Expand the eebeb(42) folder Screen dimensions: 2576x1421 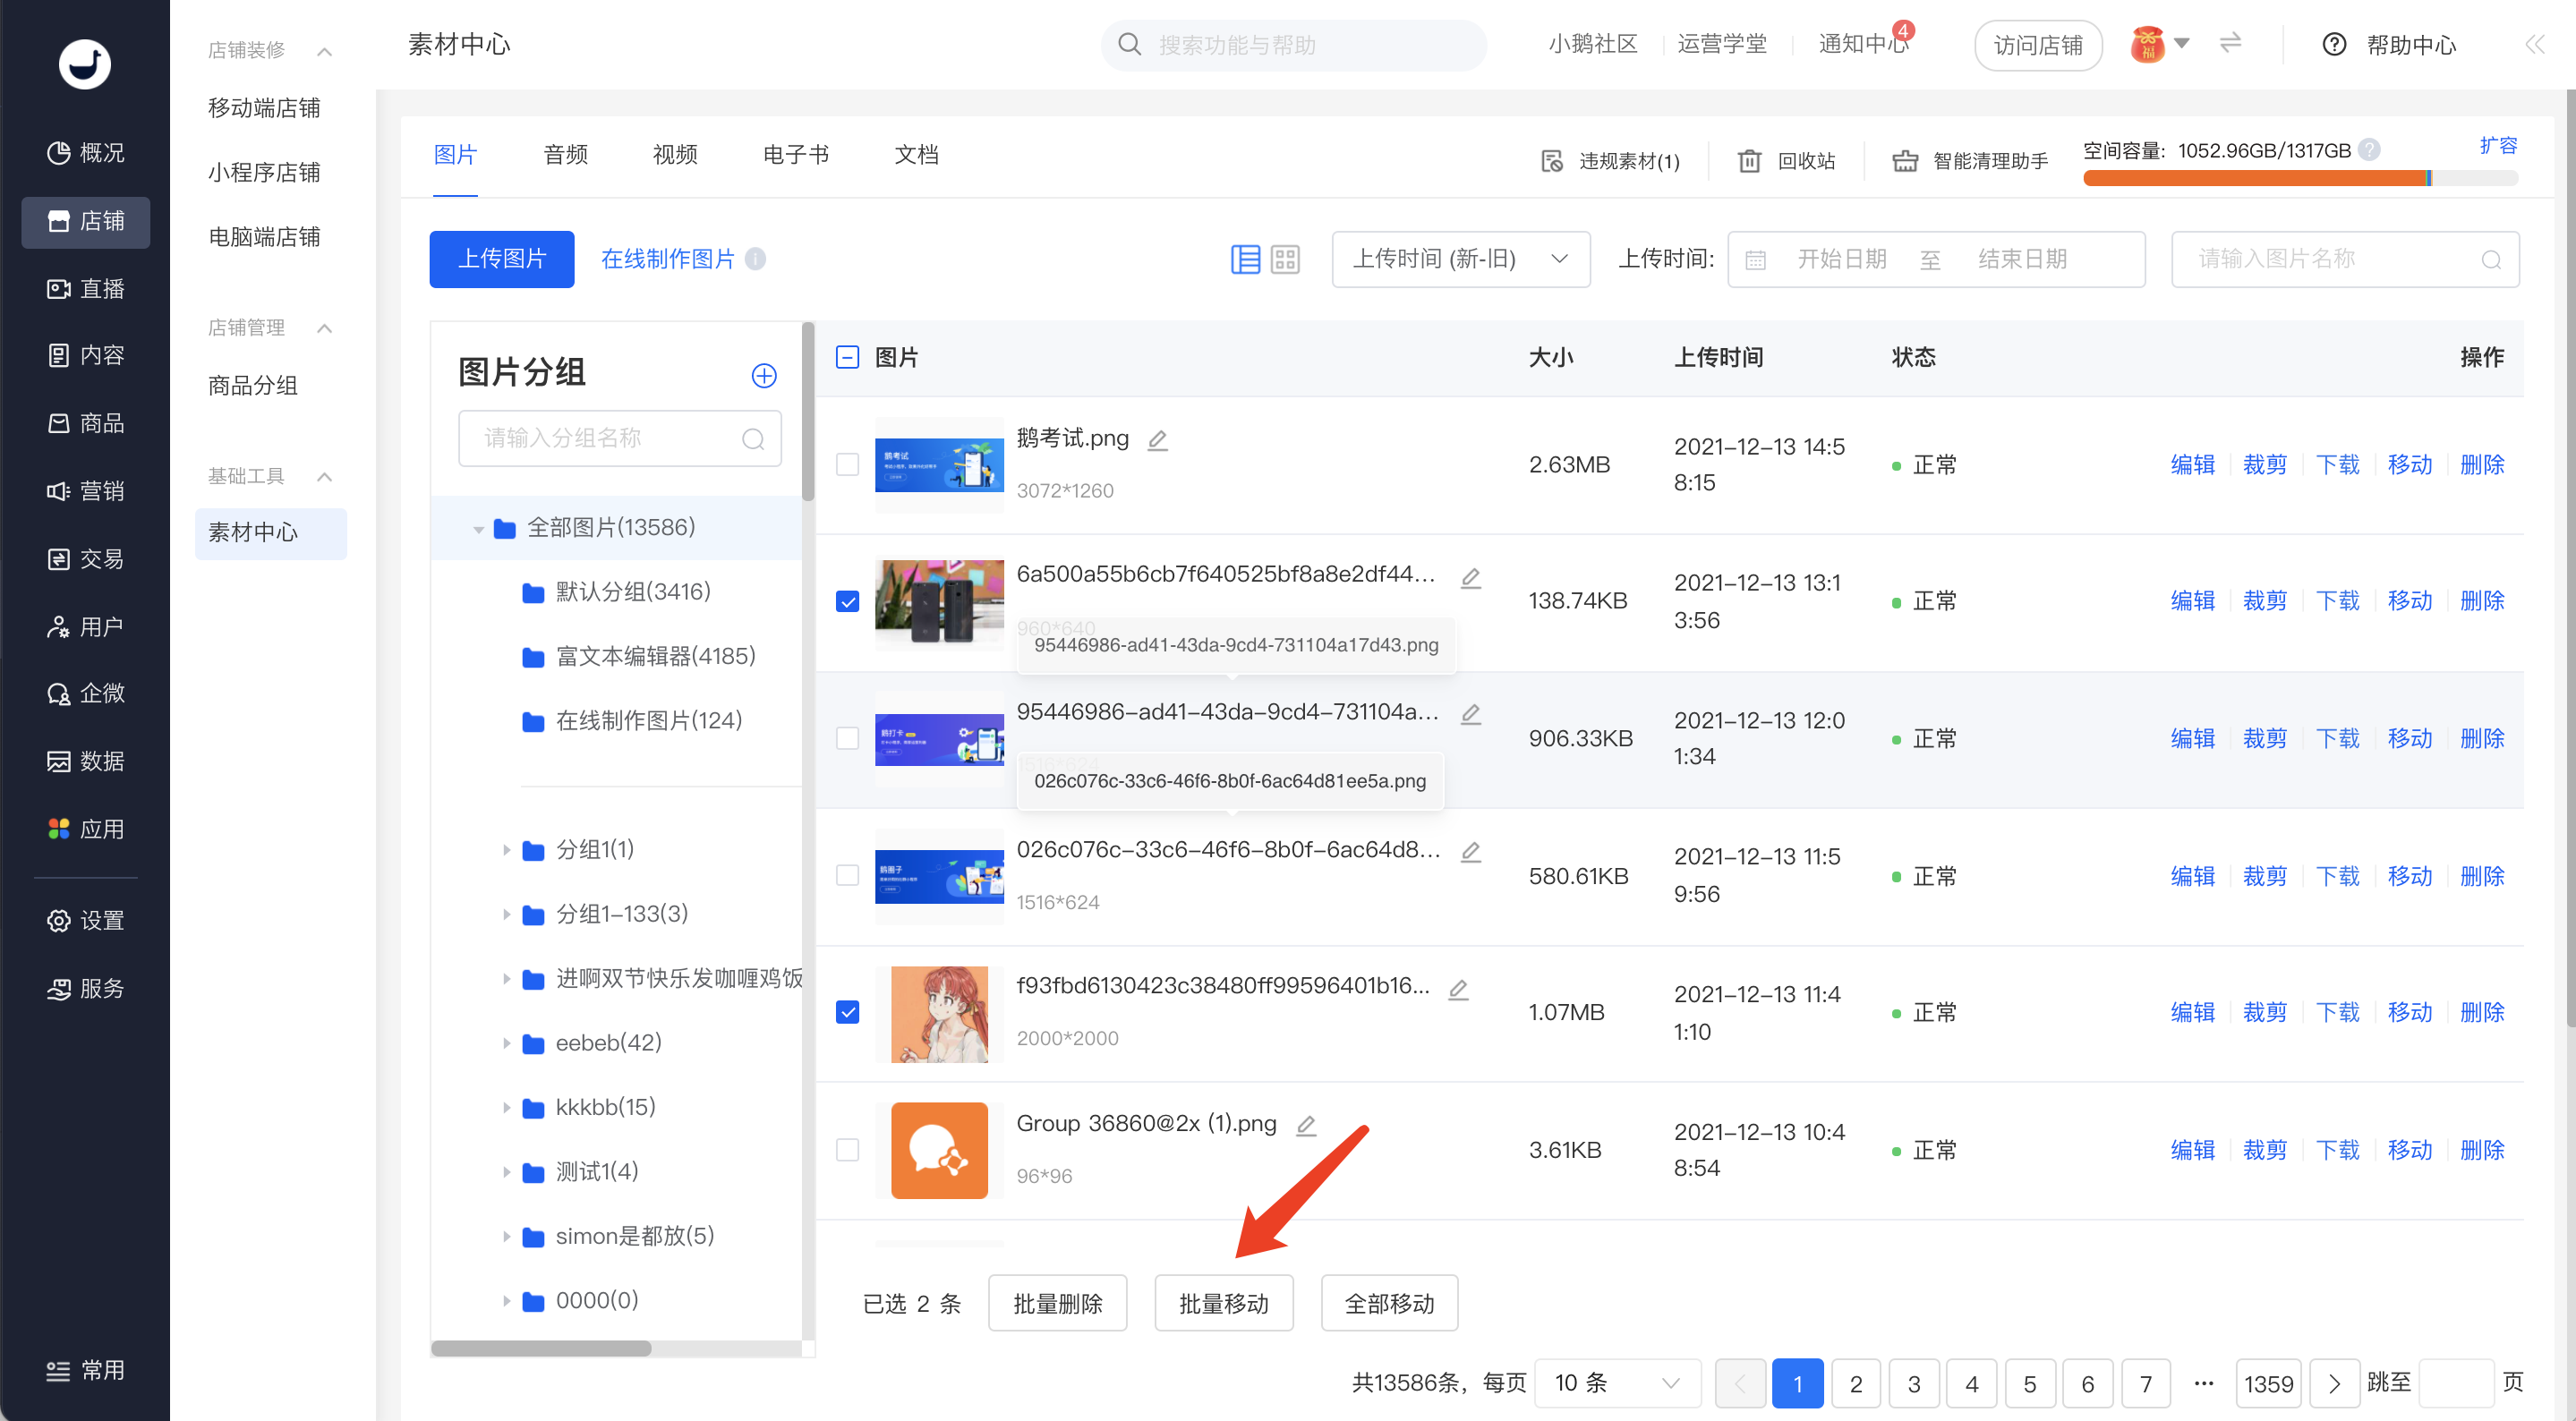pos(506,1043)
